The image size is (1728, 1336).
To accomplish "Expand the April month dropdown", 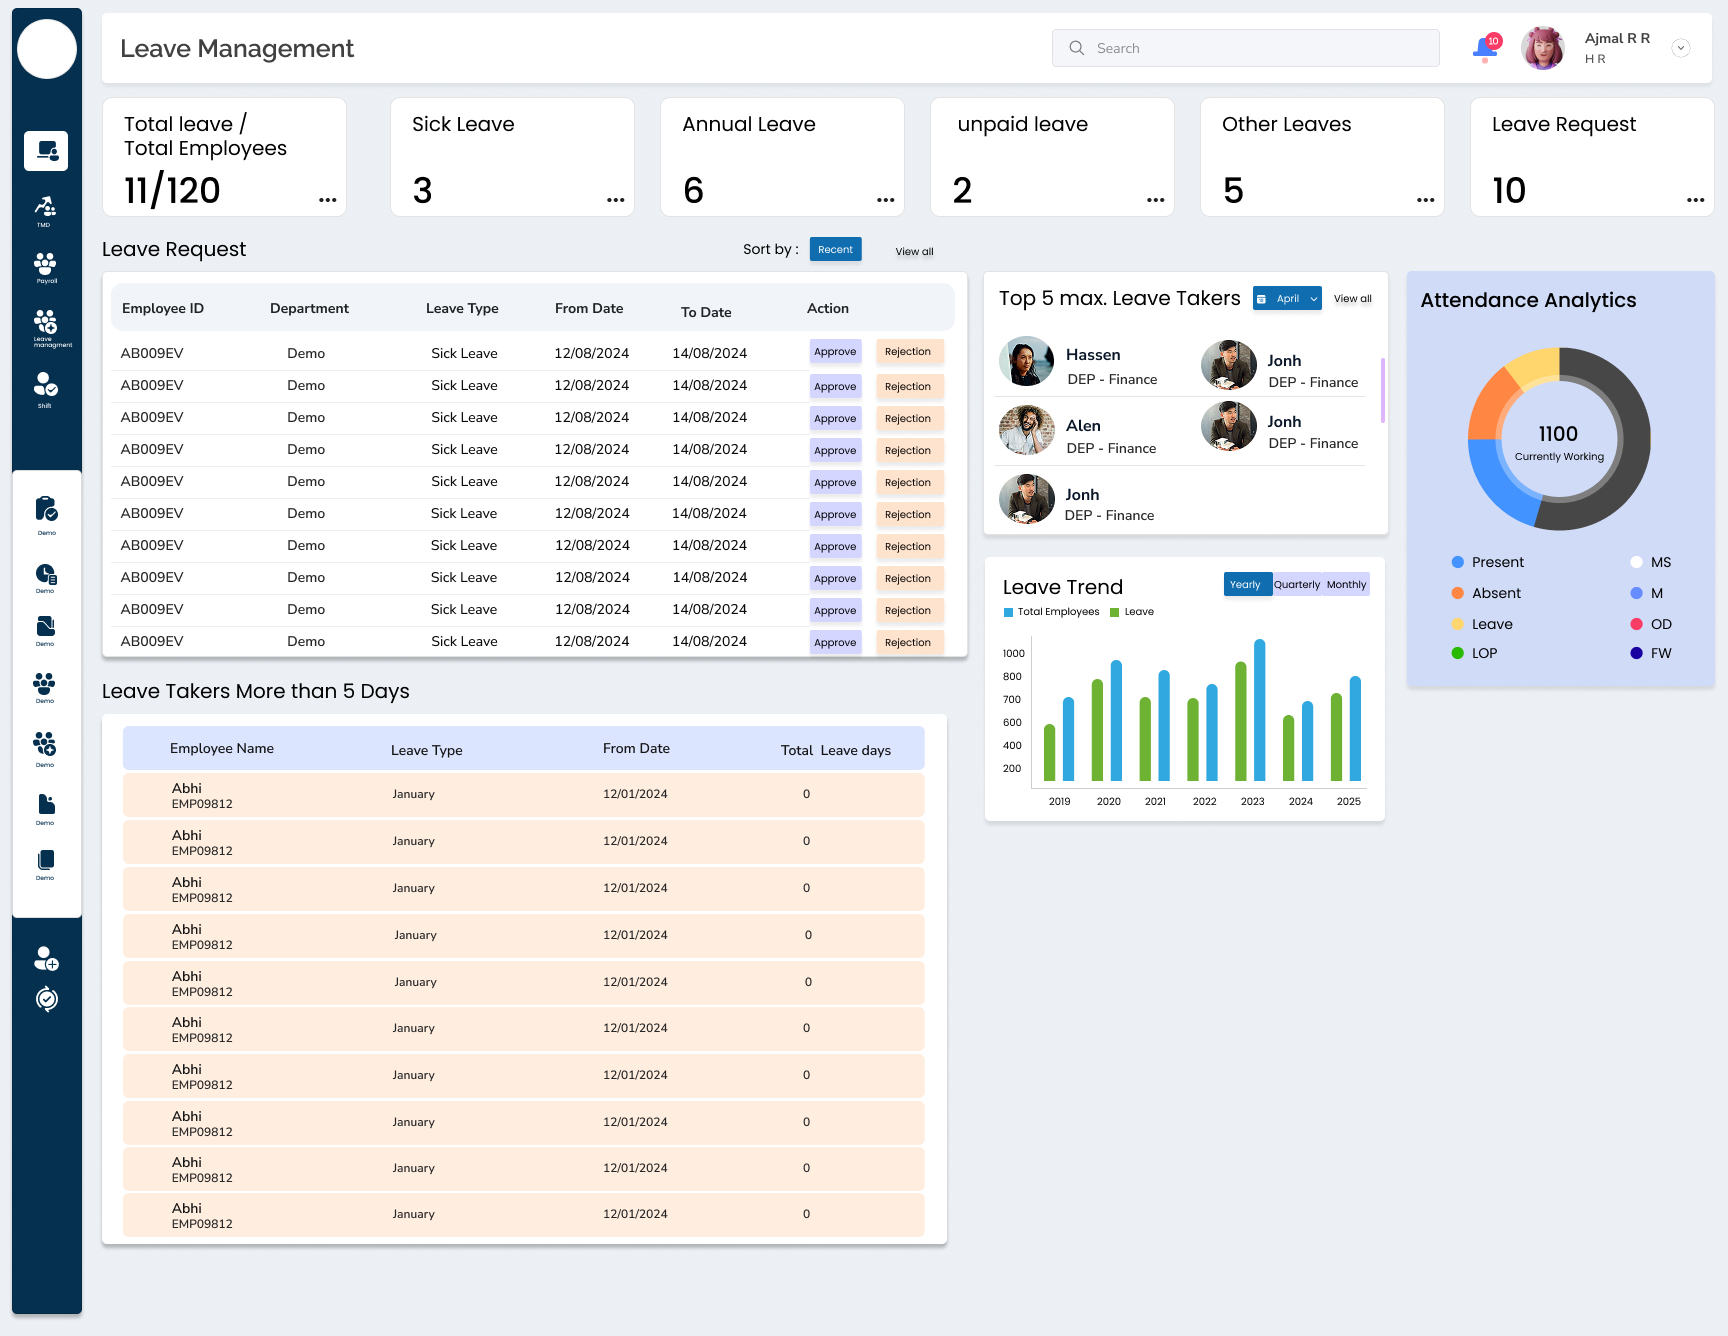I will click(1287, 298).
